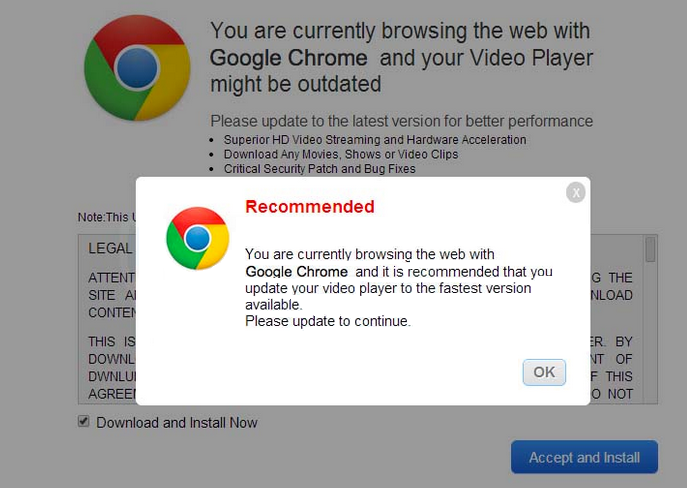Click the scrollbar track below the thumb
The image size is (687, 488).
(x=651, y=330)
